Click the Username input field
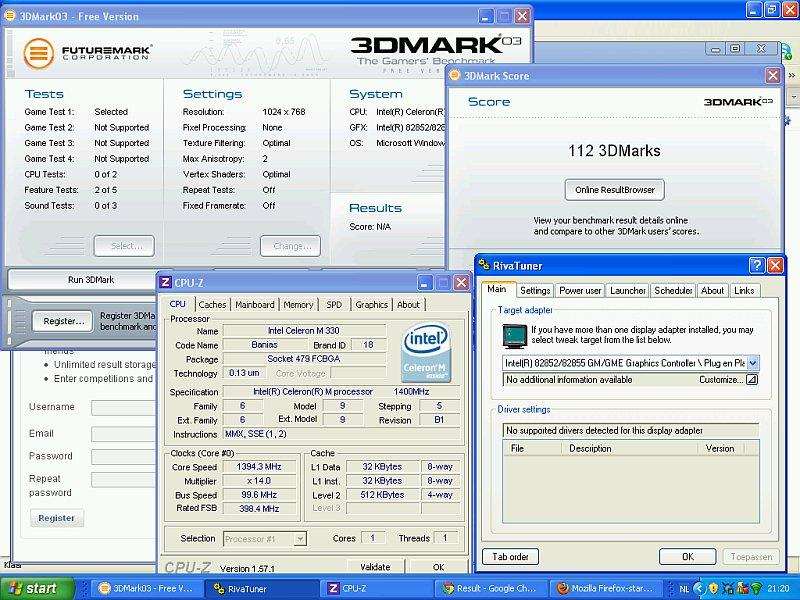Viewport: 800px width, 600px height. point(123,407)
